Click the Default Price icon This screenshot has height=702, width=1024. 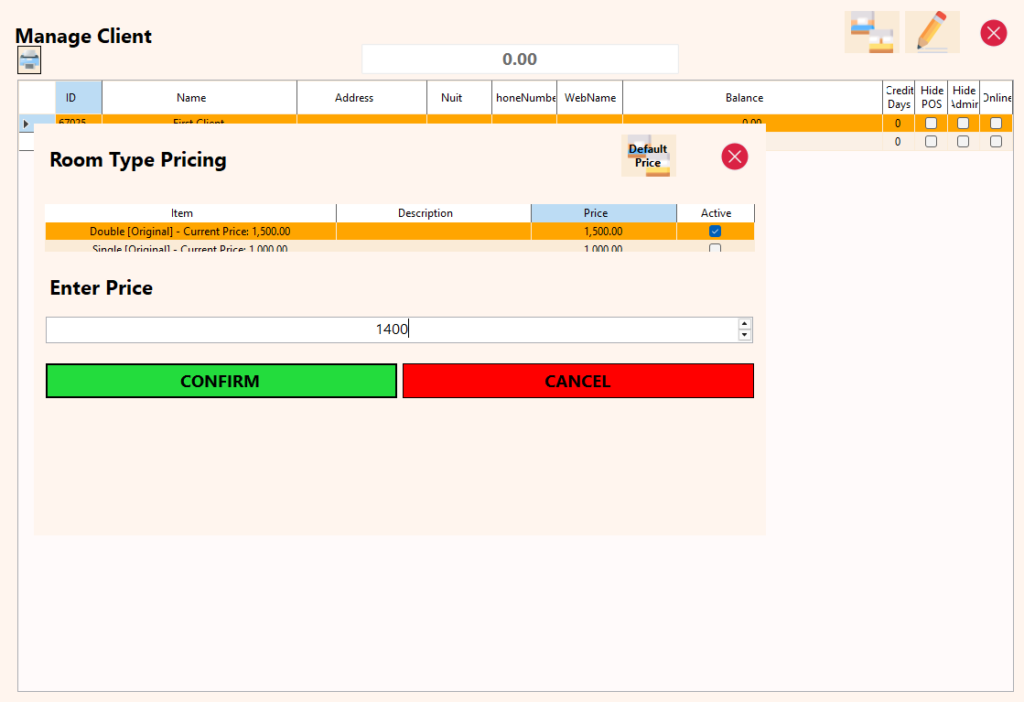point(648,156)
